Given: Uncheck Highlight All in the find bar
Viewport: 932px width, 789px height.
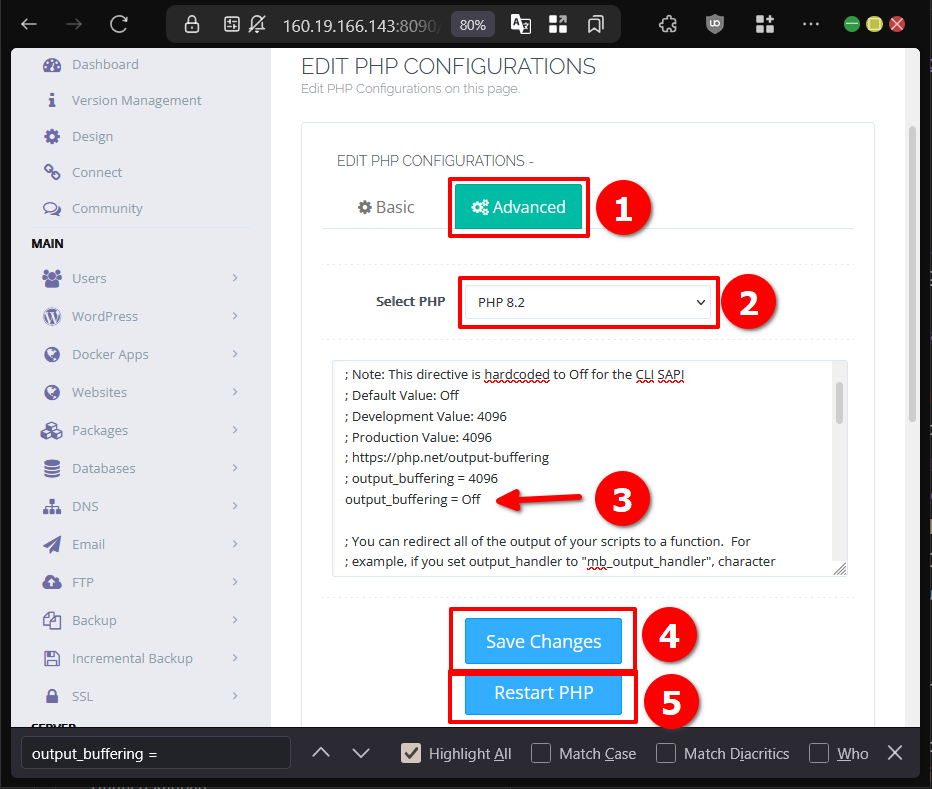Looking at the screenshot, I should coord(410,753).
